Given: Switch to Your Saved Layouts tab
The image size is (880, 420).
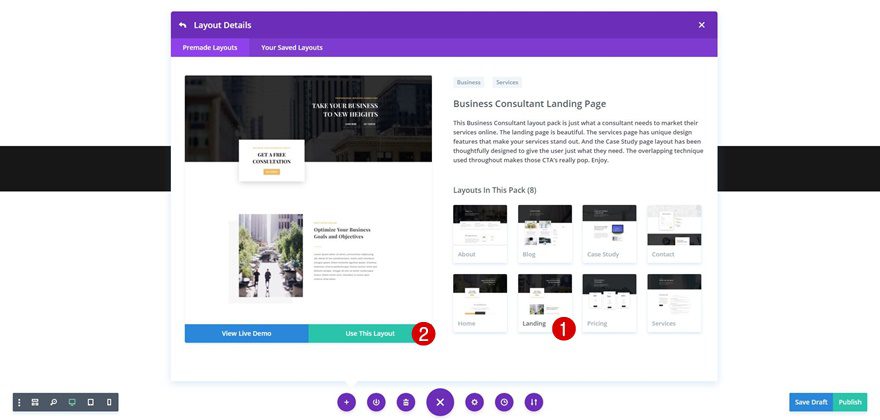Looking at the screenshot, I should pos(292,48).
